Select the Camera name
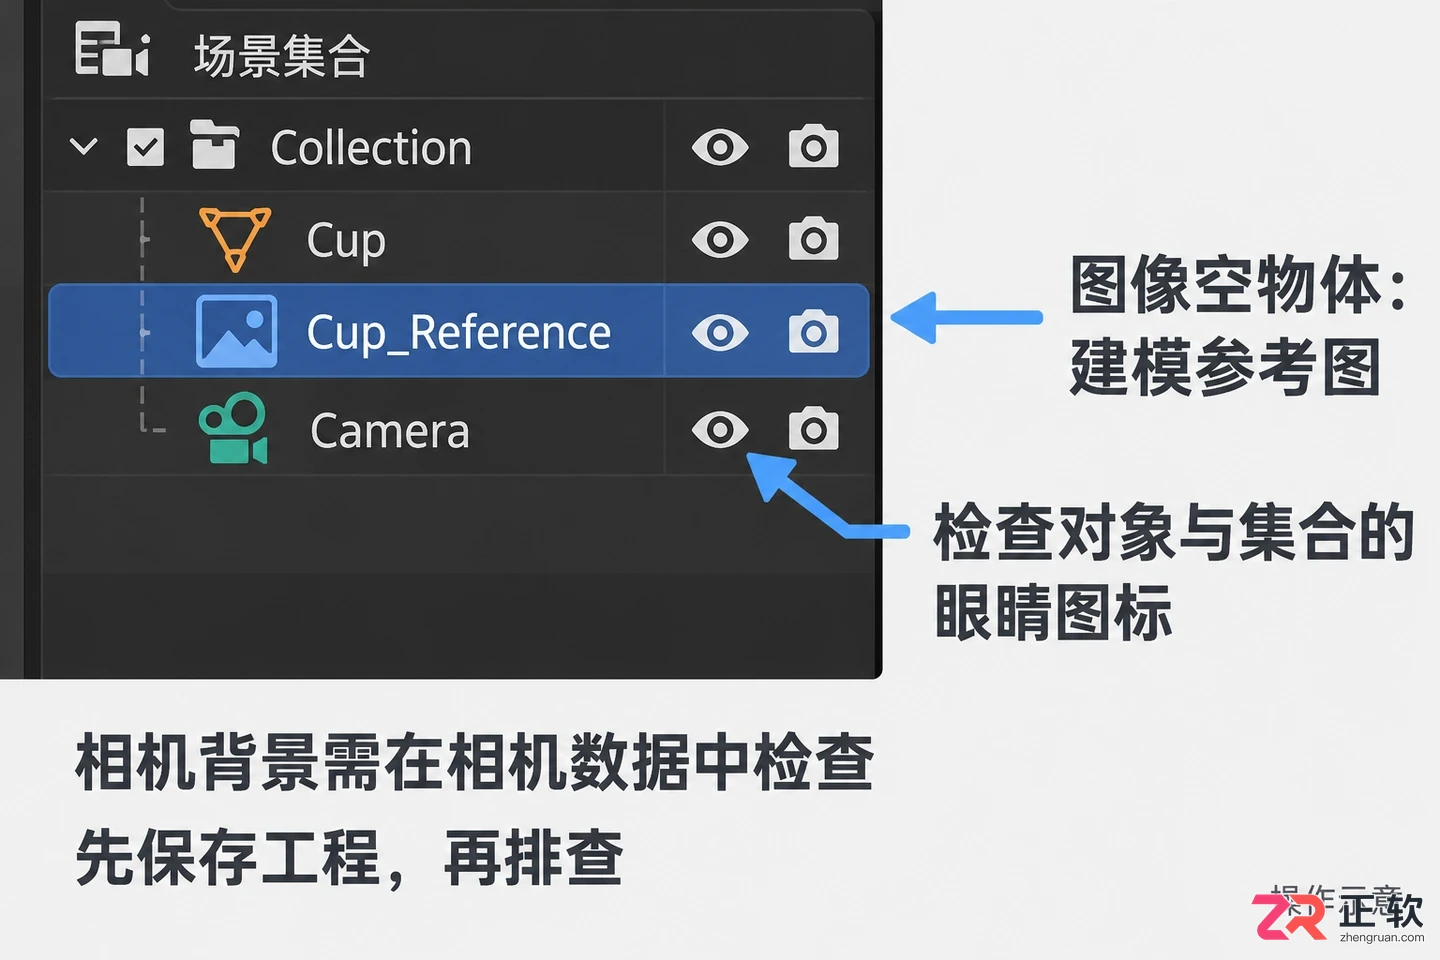Viewport: 1440px width, 960px height. coord(390,432)
